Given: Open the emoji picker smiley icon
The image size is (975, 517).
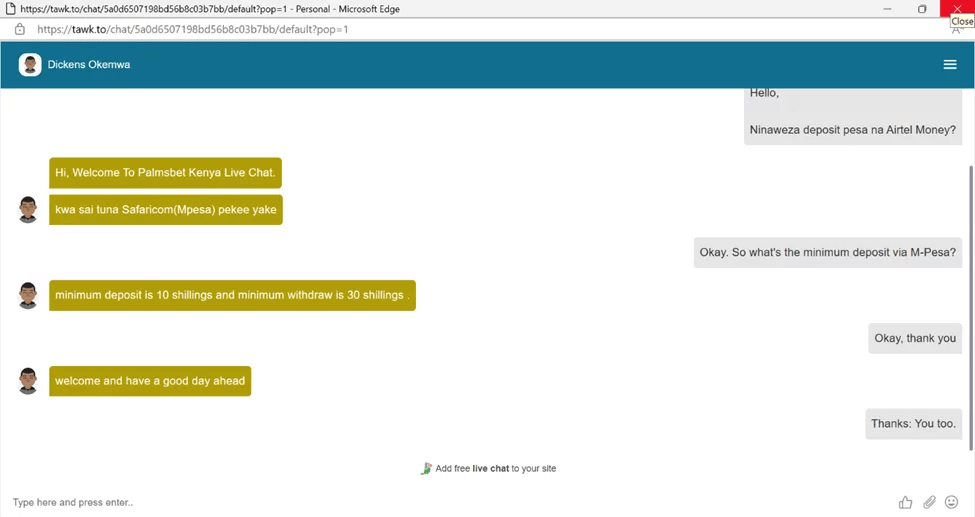Looking at the screenshot, I should pos(951,501).
